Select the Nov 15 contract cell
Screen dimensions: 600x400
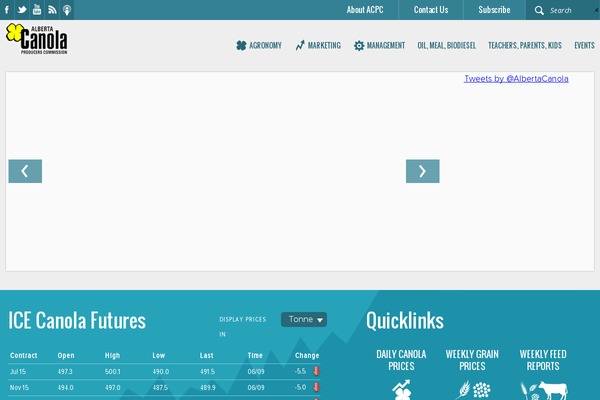tap(19, 387)
